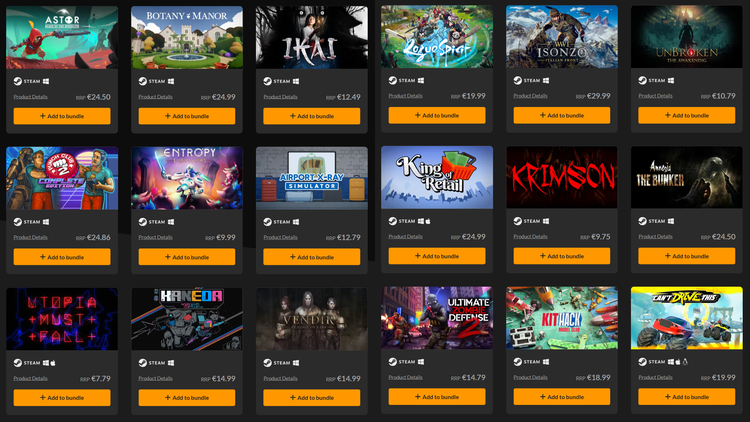Open Product Details for Rogue Spirit
This screenshot has width=750, height=422.
[405, 96]
